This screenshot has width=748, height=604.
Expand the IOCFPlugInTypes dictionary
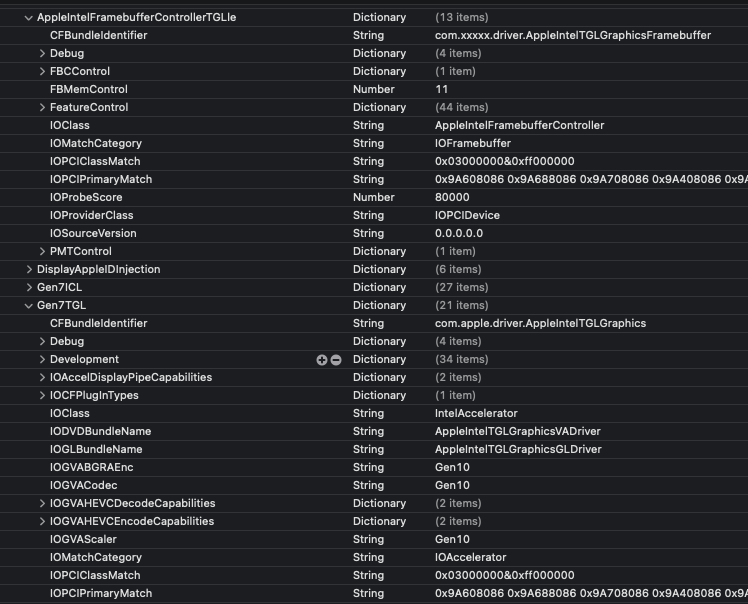tap(42, 396)
